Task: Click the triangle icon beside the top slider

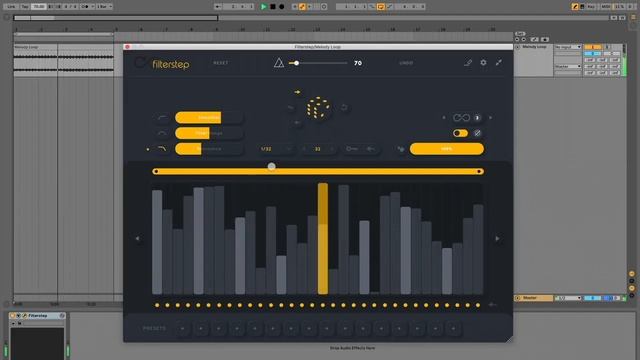Action: tap(279, 63)
